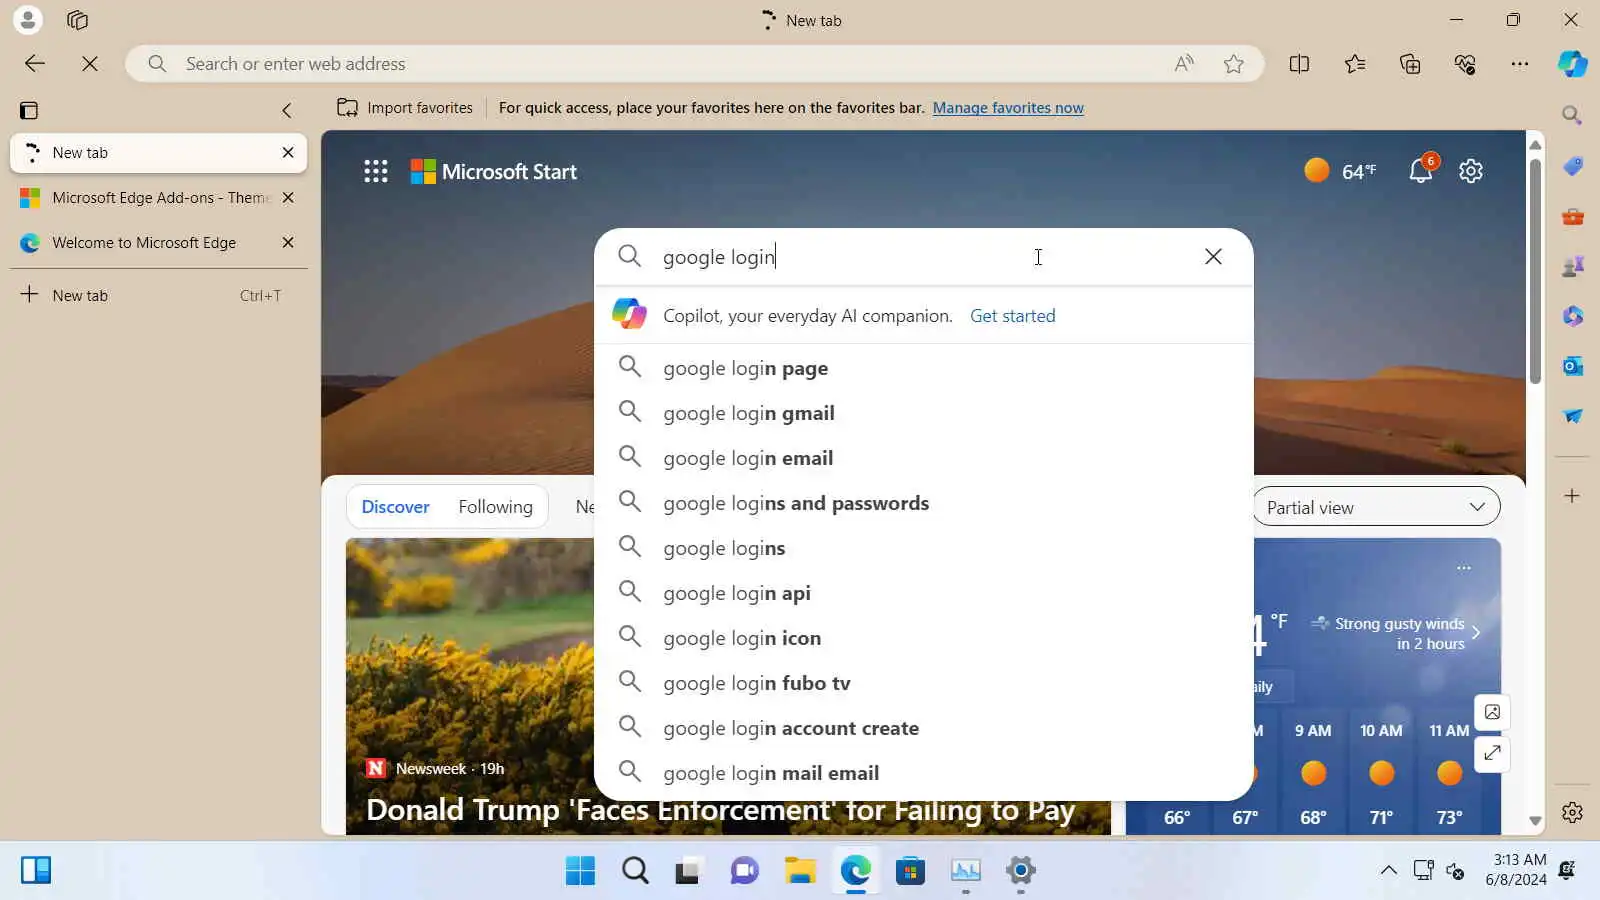
Task: Open the Microsoft Start app launcher grid
Action: pyautogui.click(x=376, y=172)
